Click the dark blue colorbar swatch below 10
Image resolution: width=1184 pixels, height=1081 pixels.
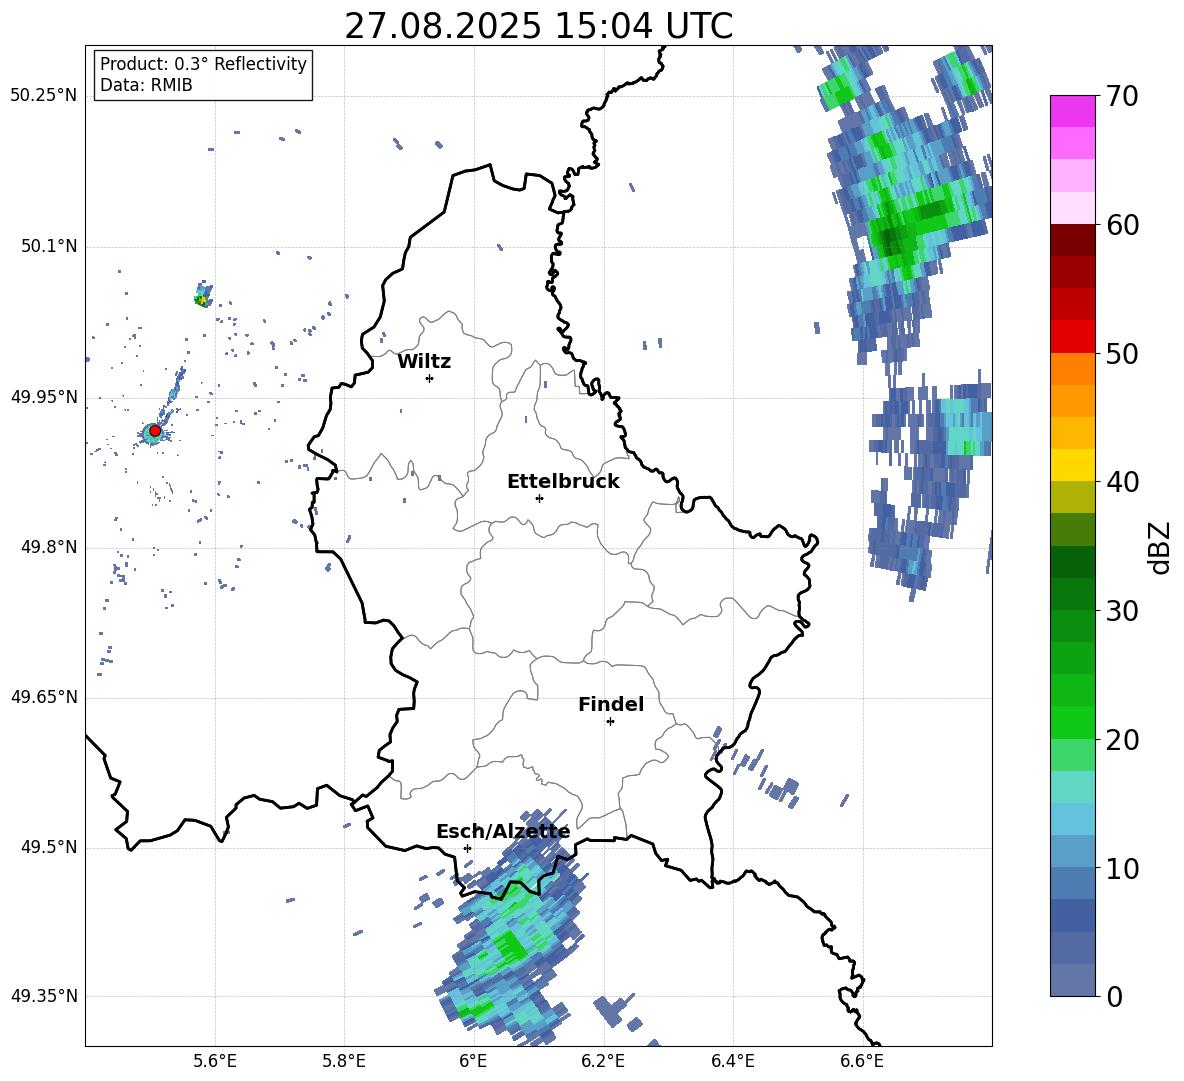[1073, 915]
